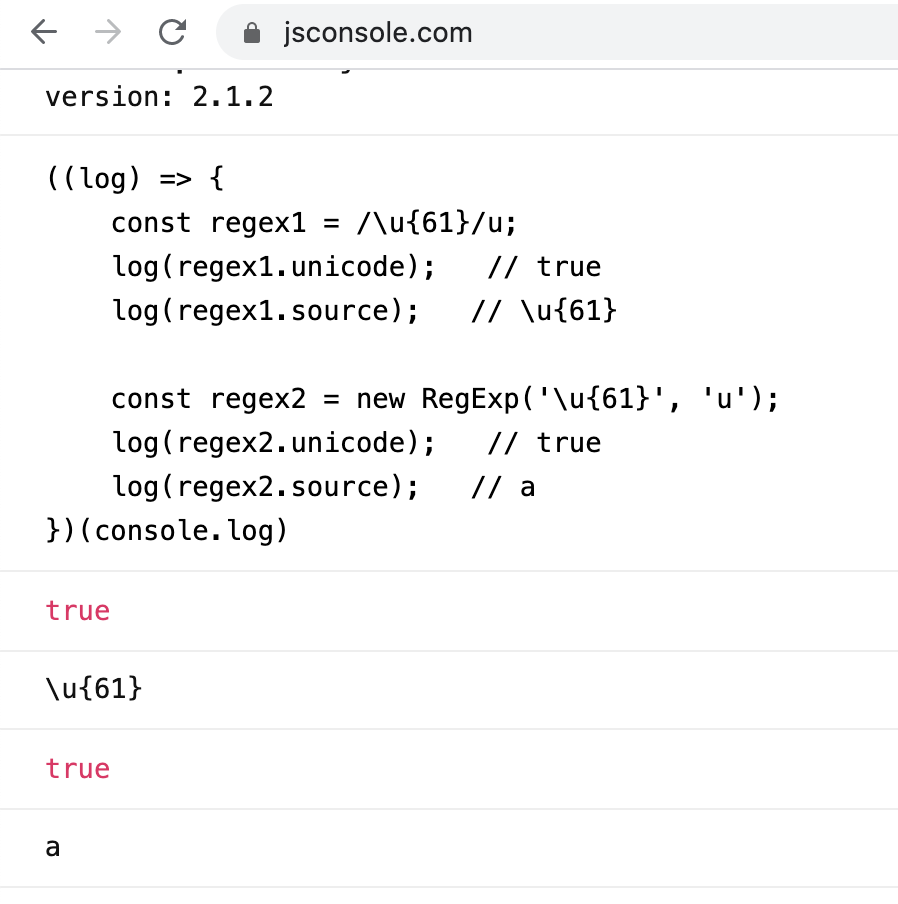Click the first pink true output

[x=78, y=611]
